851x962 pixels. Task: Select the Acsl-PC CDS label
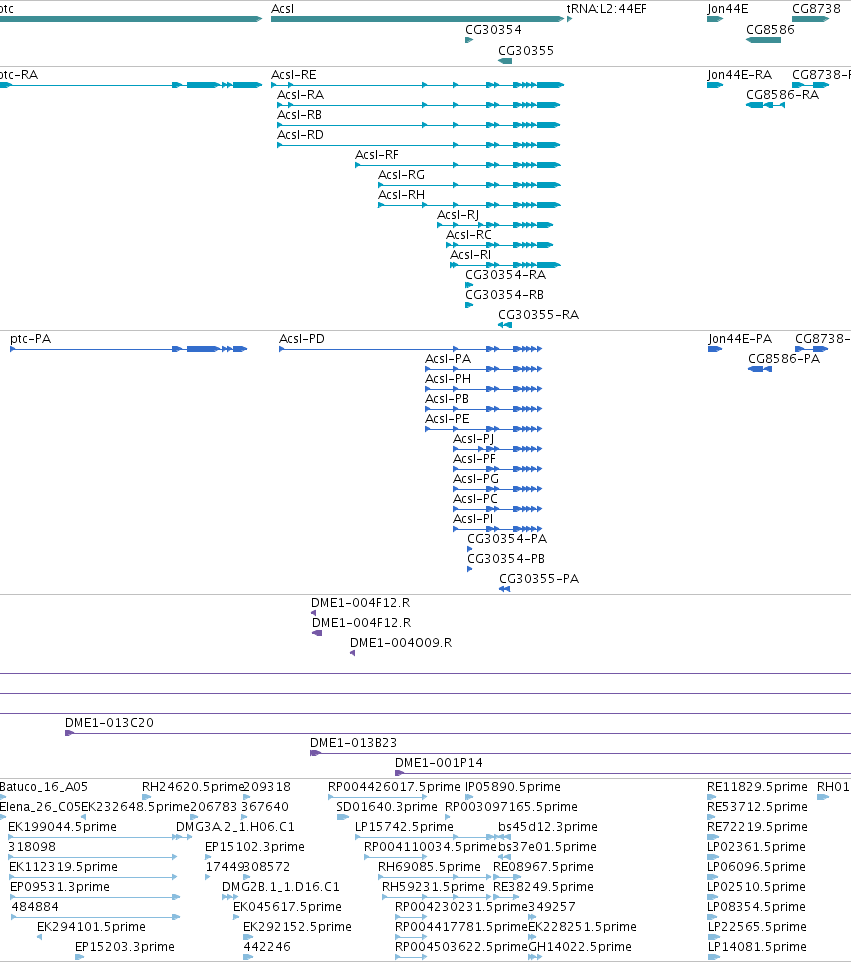coord(475,499)
